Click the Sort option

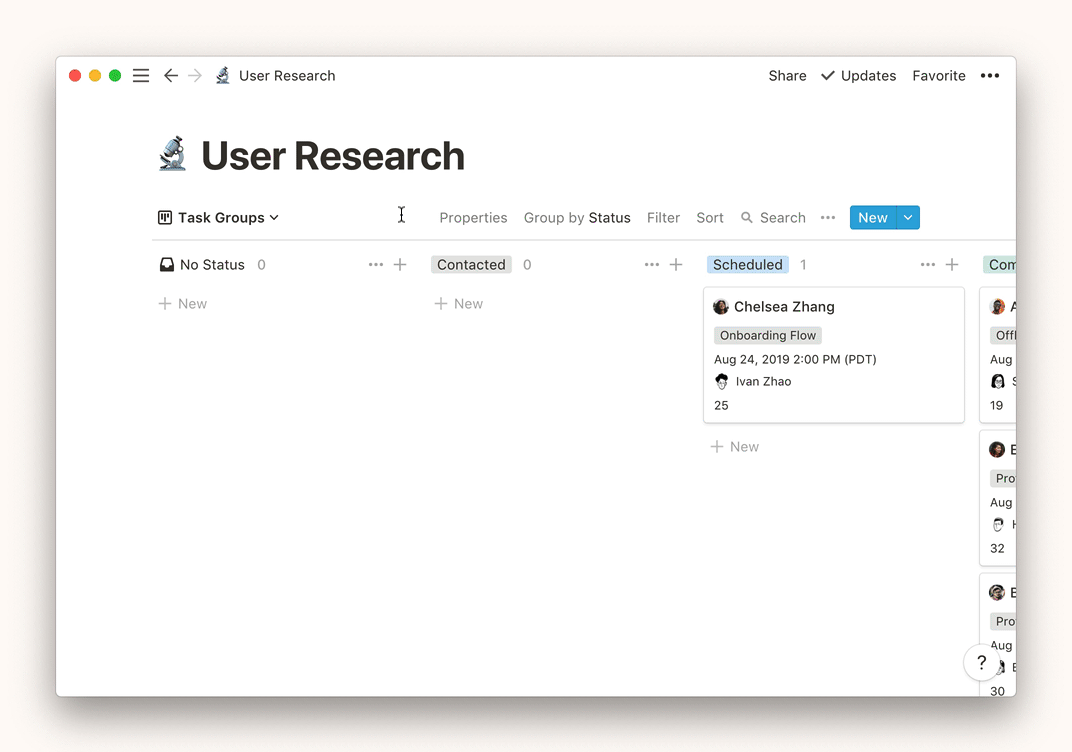(710, 218)
